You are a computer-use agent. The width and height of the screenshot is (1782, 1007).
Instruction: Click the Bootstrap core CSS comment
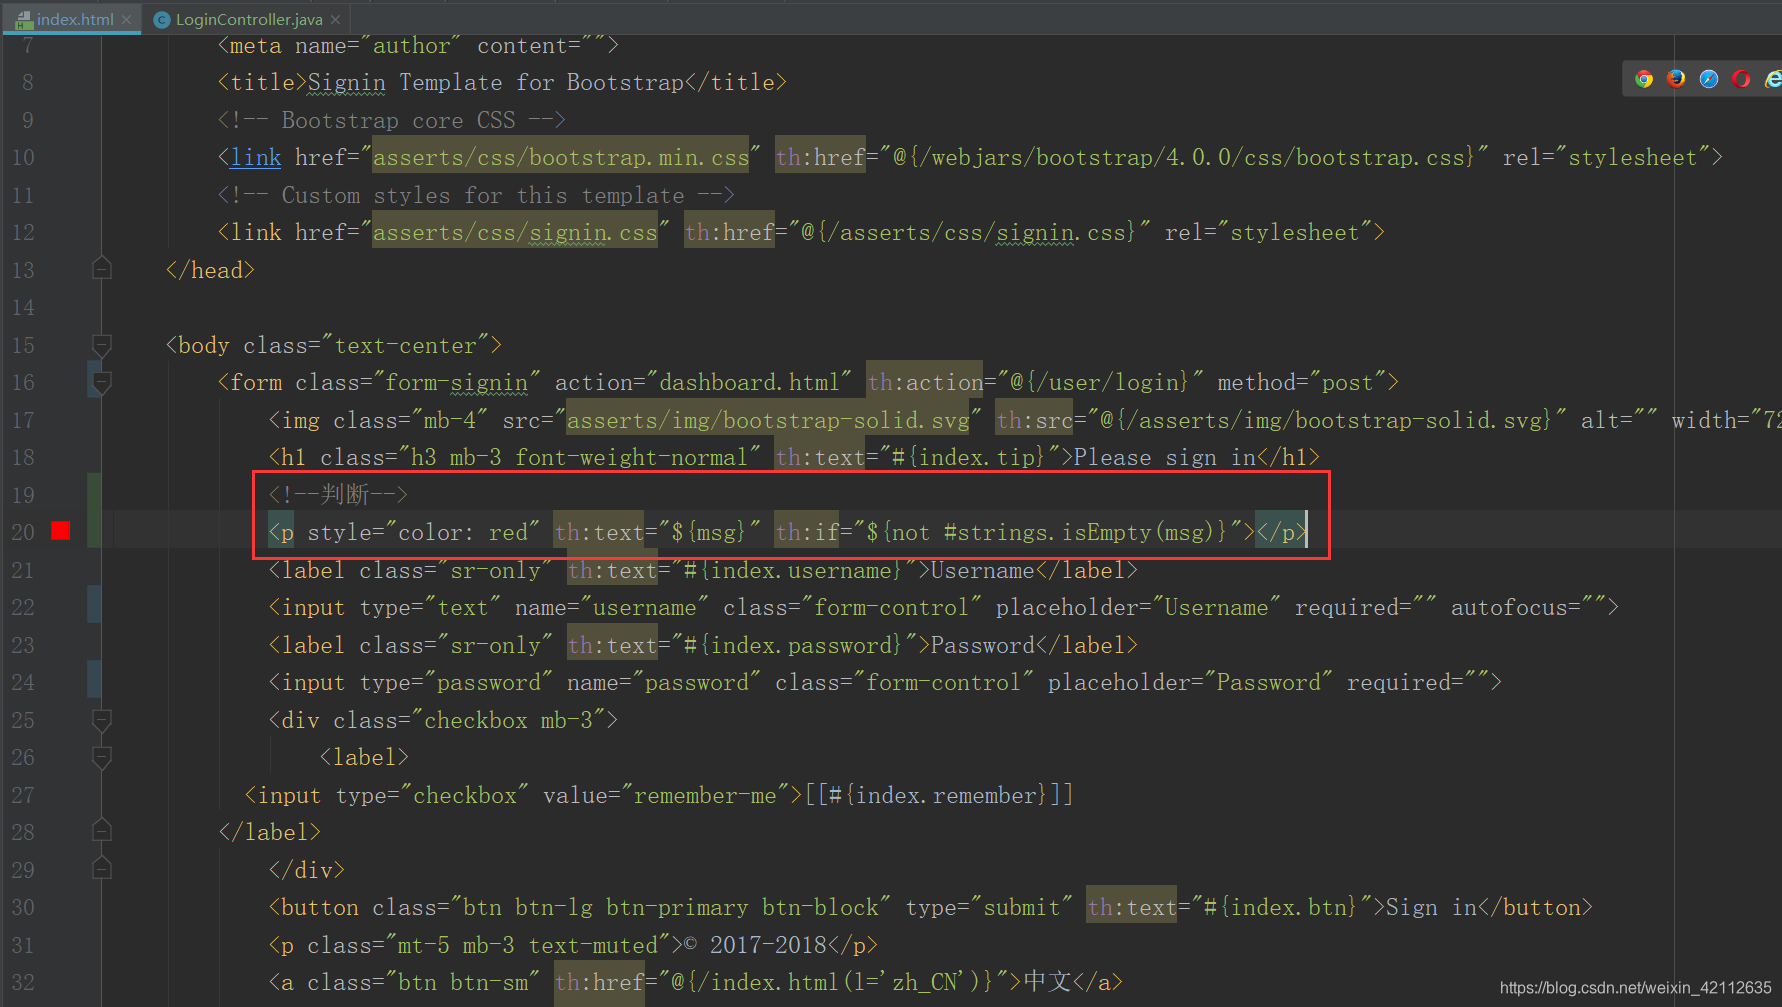392,120
